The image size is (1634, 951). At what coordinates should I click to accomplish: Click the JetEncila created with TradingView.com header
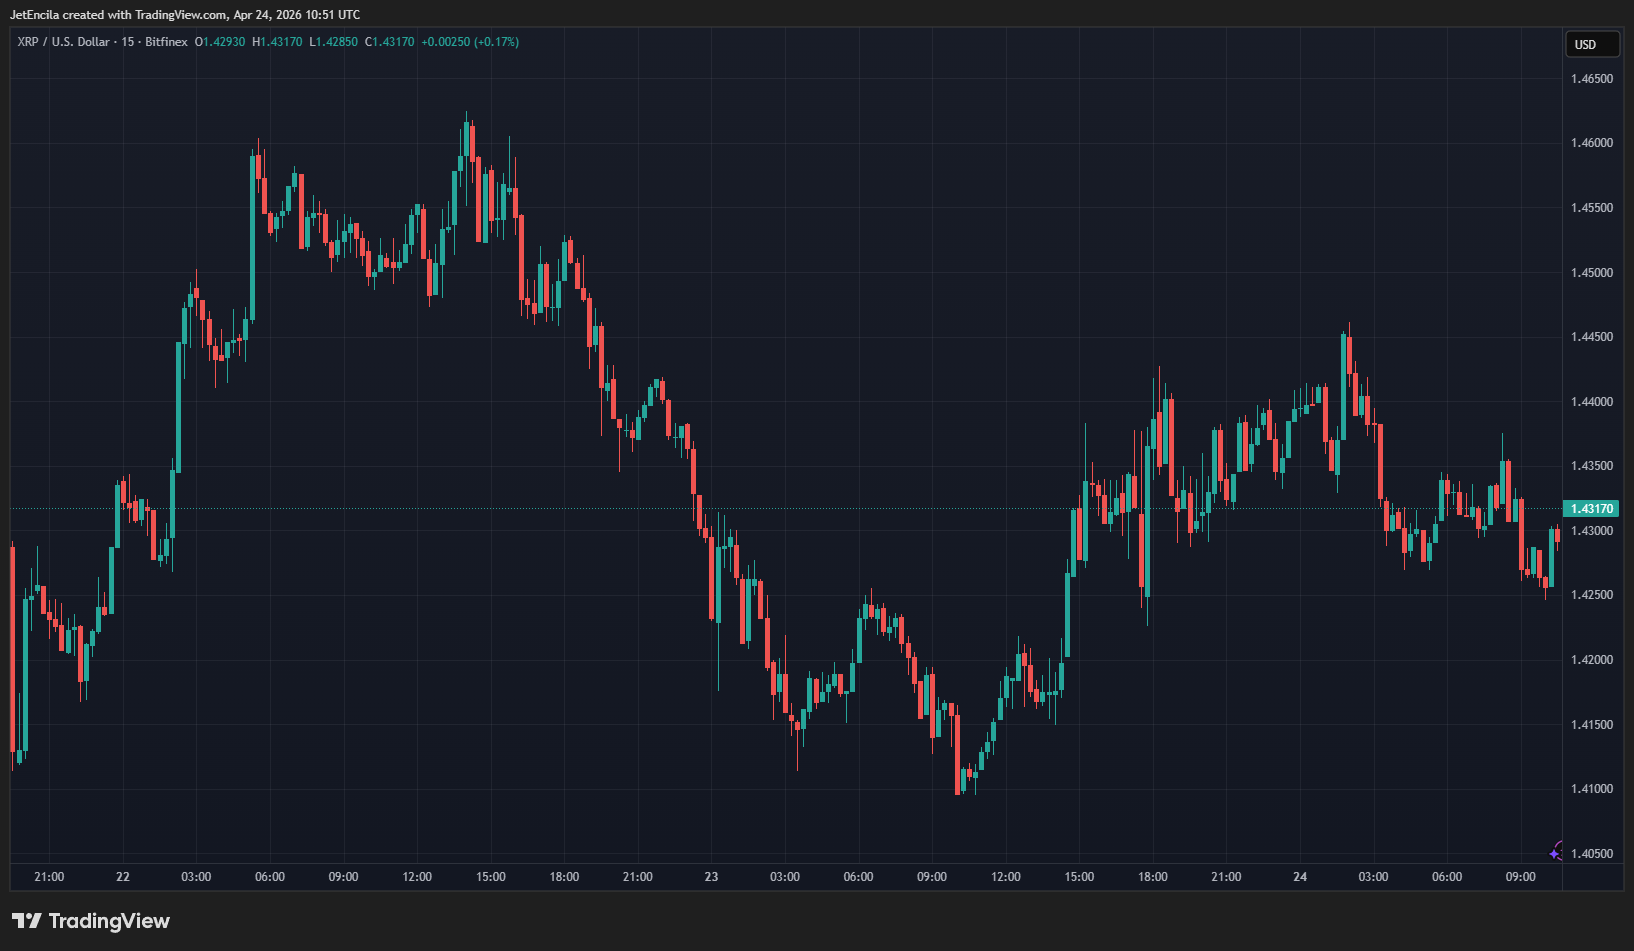(185, 15)
